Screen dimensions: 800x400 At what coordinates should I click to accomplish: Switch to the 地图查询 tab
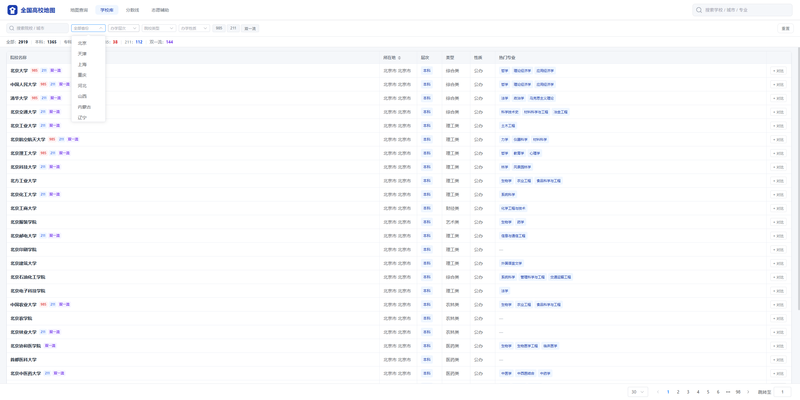pyautogui.click(x=79, y=10)
